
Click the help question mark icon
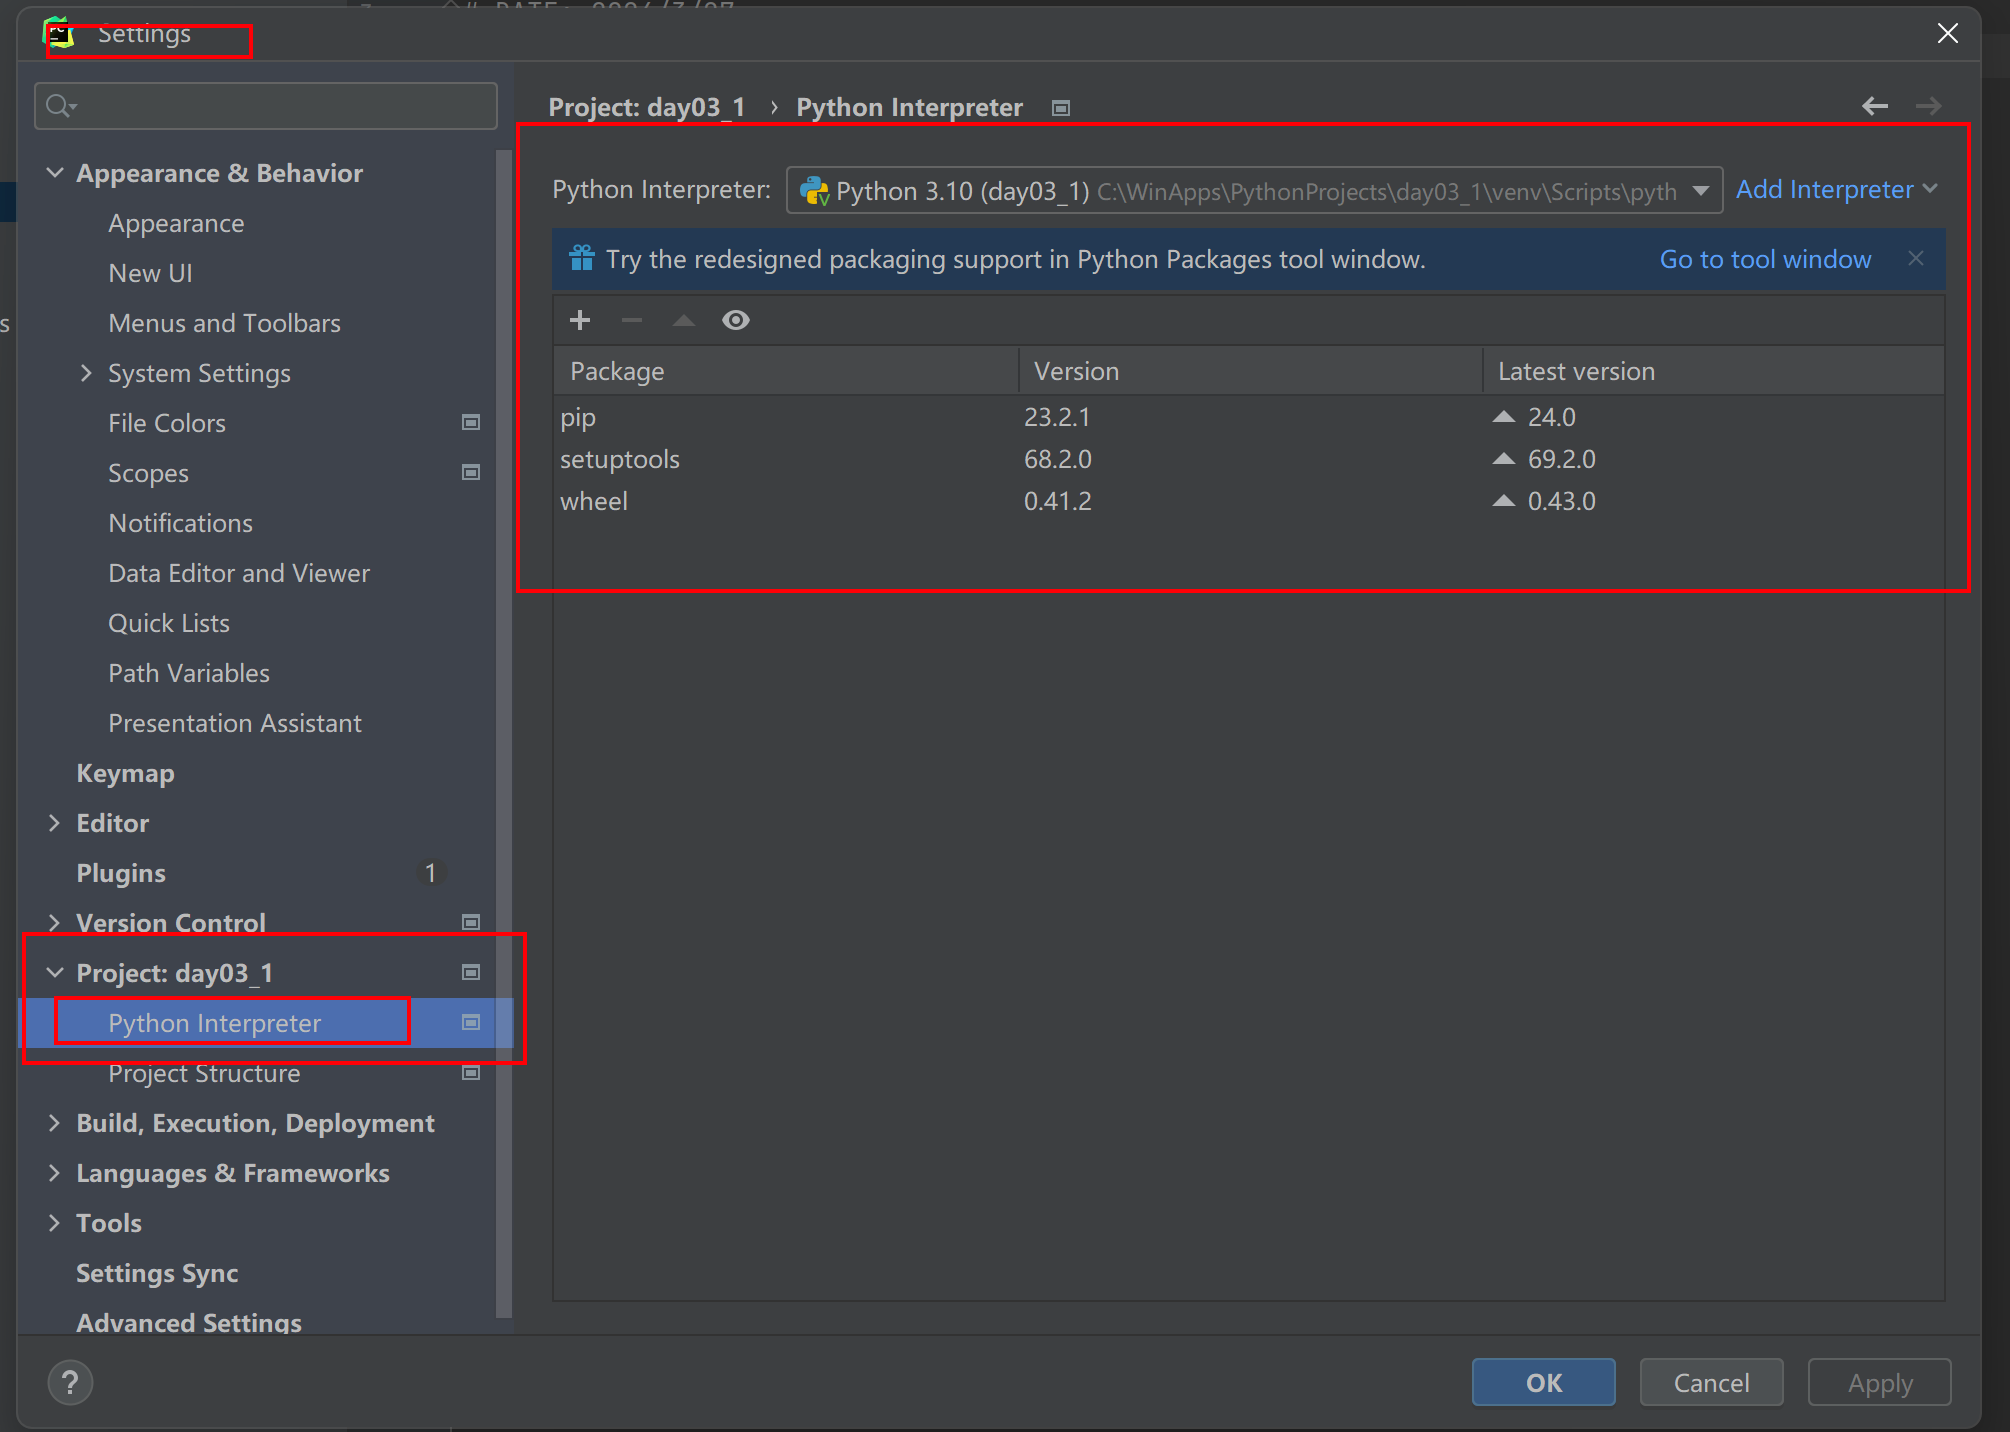[70, 1383]
